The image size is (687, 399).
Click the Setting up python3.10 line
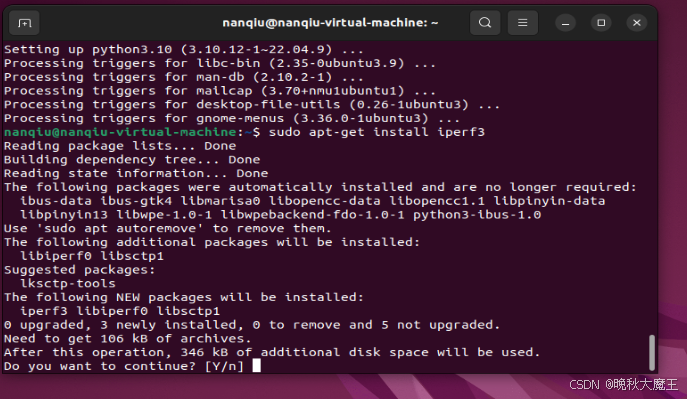(x=184, y=49)
